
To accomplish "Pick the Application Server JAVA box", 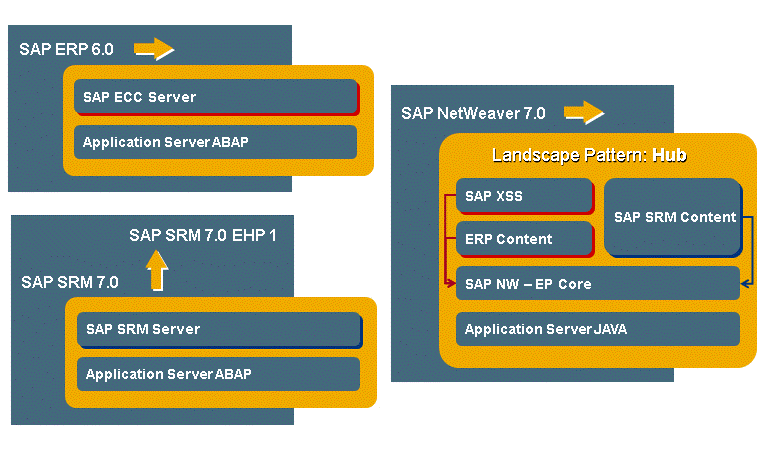I will pos(597,329).
